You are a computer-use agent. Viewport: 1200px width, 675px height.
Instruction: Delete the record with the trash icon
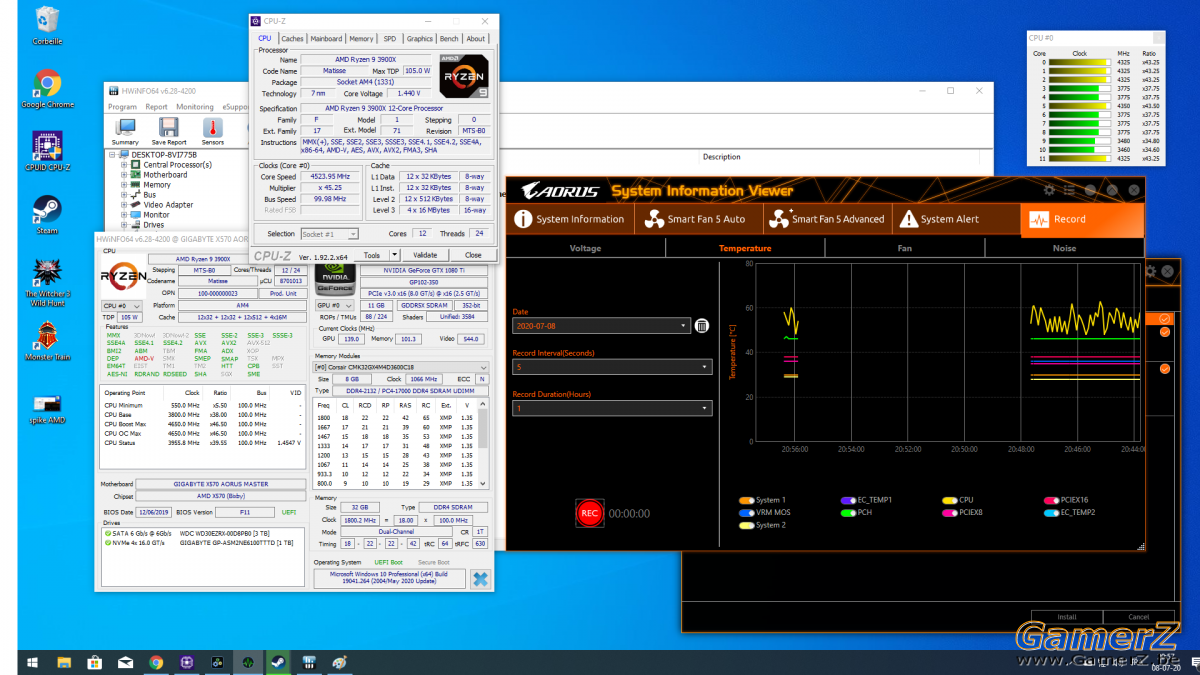702,326
